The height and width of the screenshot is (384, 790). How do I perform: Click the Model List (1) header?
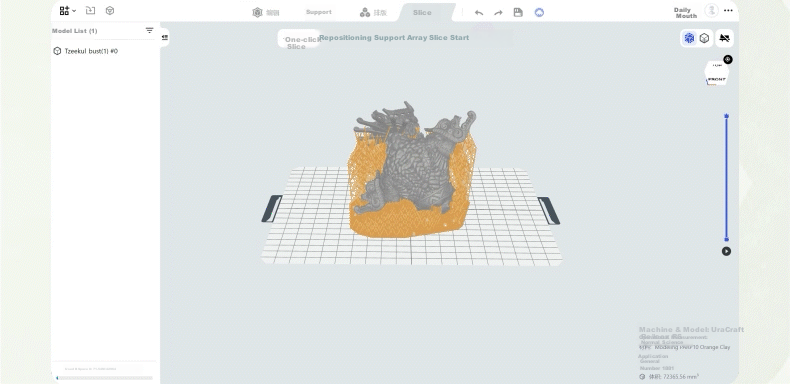(x=75, y=31)
